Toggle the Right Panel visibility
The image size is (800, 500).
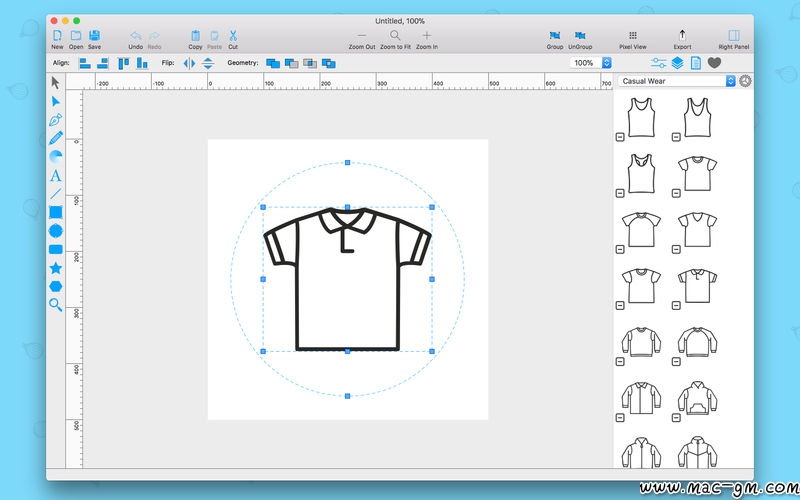coord(734,36)
